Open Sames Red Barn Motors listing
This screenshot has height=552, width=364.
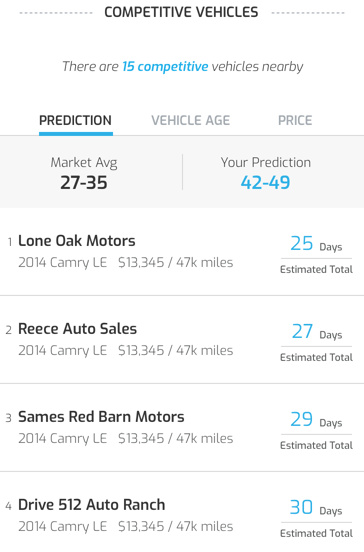(182, 428)
